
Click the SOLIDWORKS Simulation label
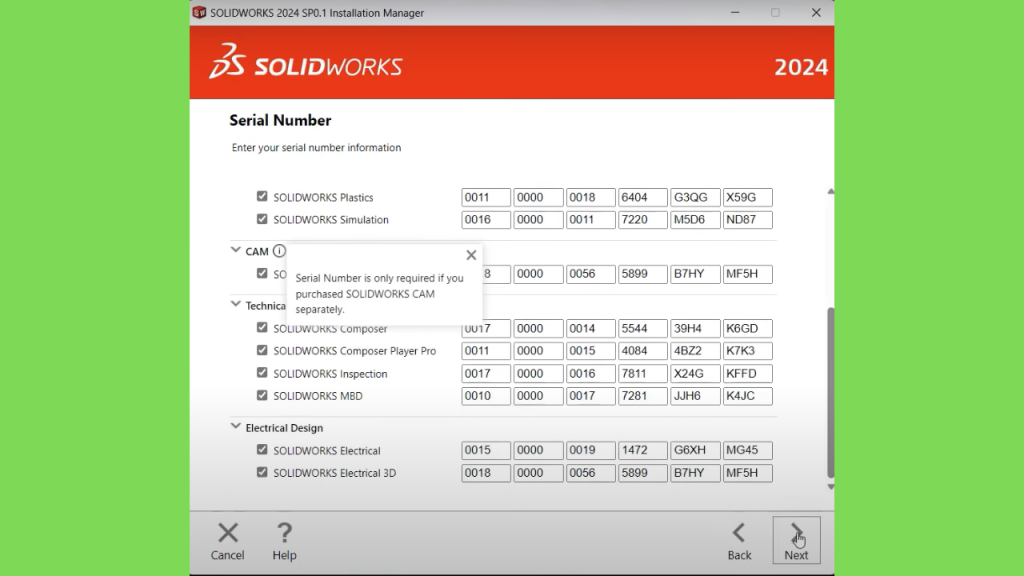point(330,219)
